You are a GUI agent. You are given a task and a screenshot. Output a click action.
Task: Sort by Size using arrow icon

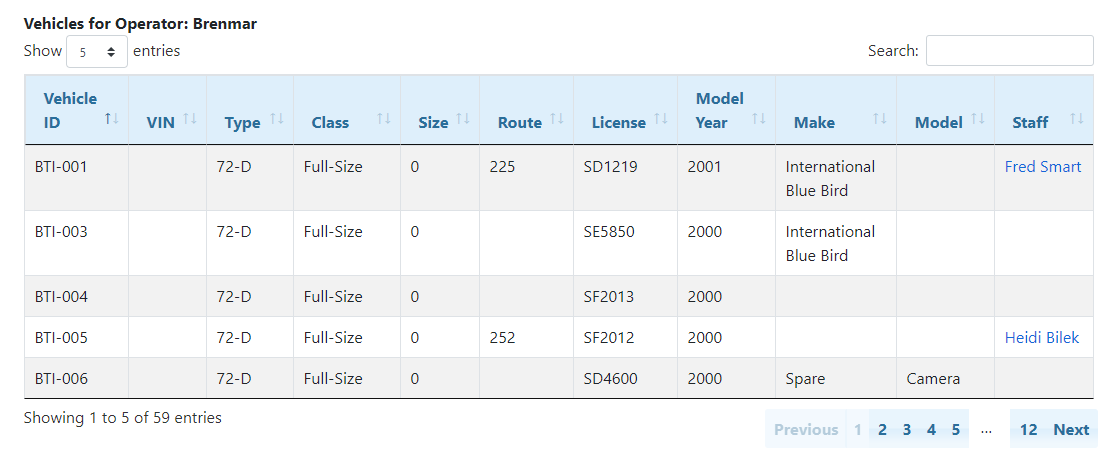463,119
